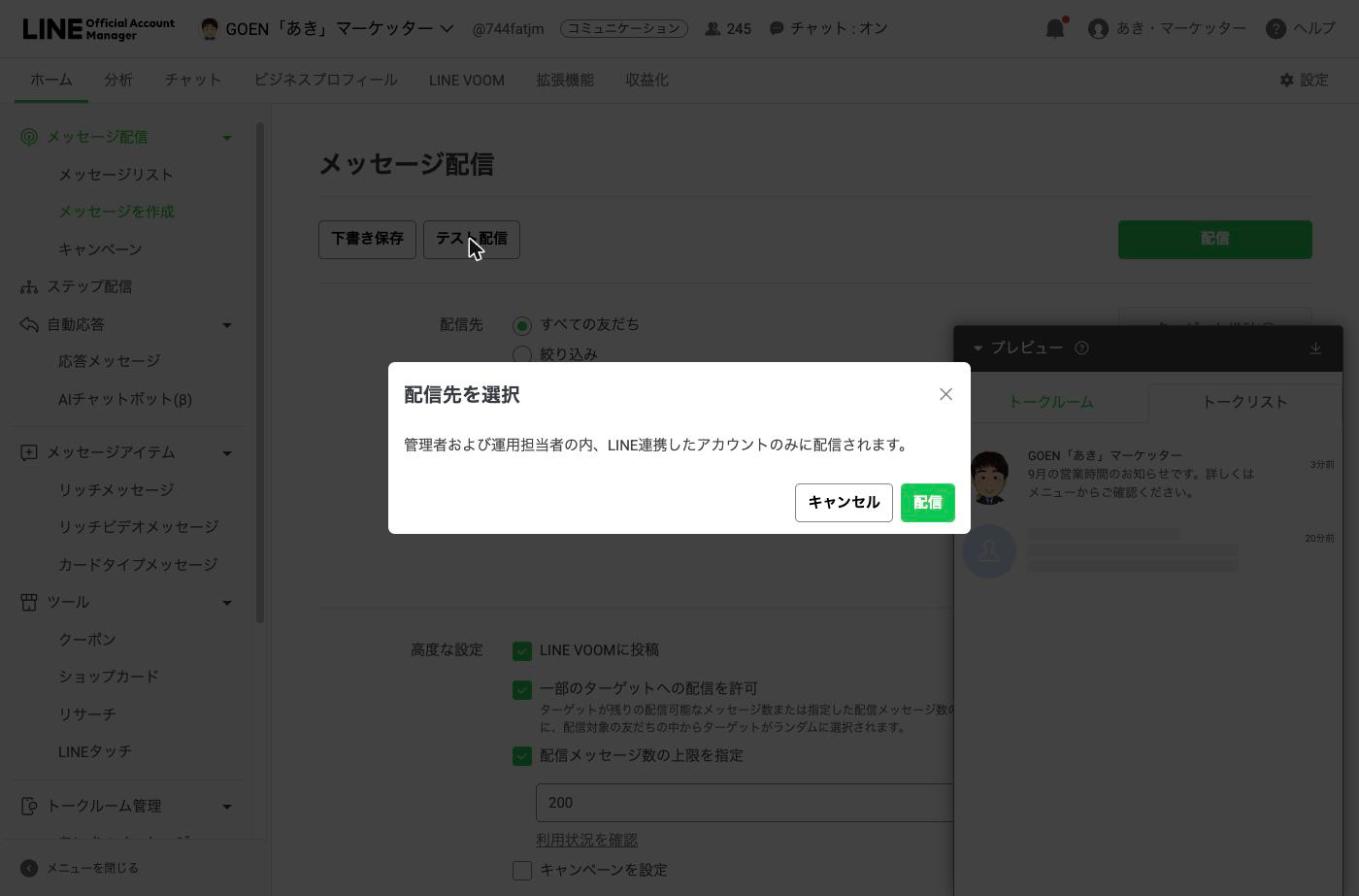Click the ツール shop icon

pos(29,602)
